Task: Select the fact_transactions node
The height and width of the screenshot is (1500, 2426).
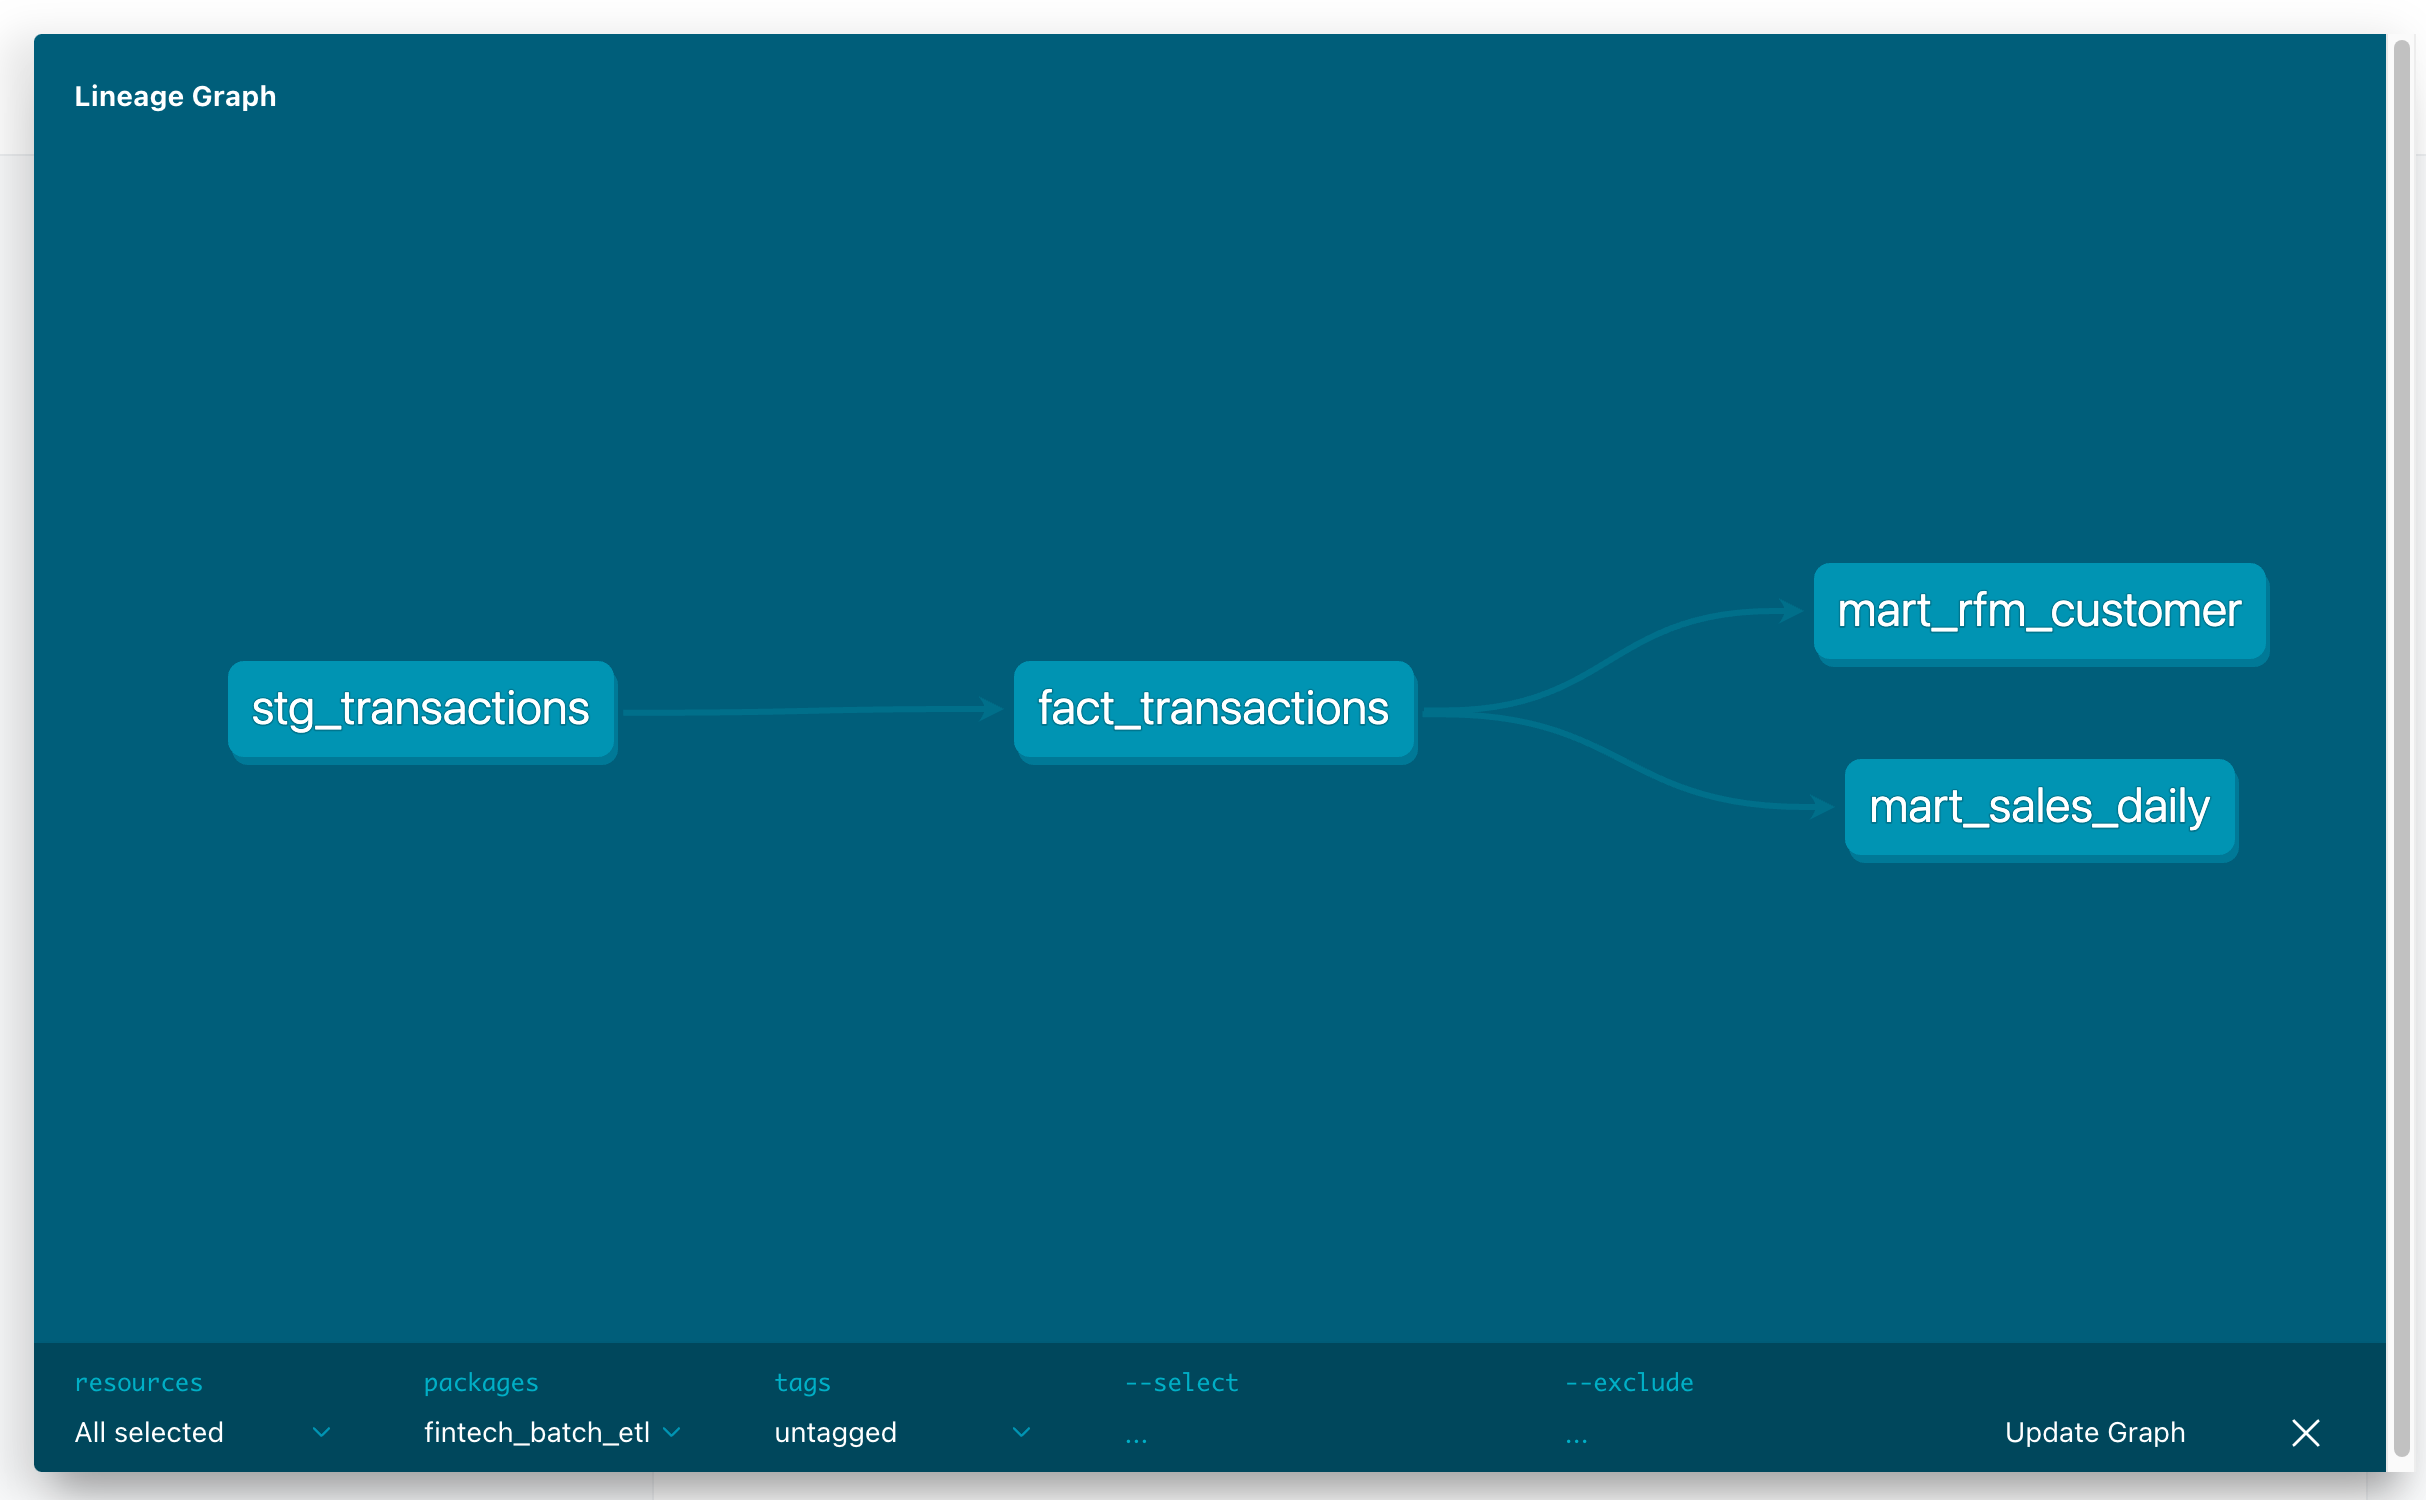Action: (1213, 709)
